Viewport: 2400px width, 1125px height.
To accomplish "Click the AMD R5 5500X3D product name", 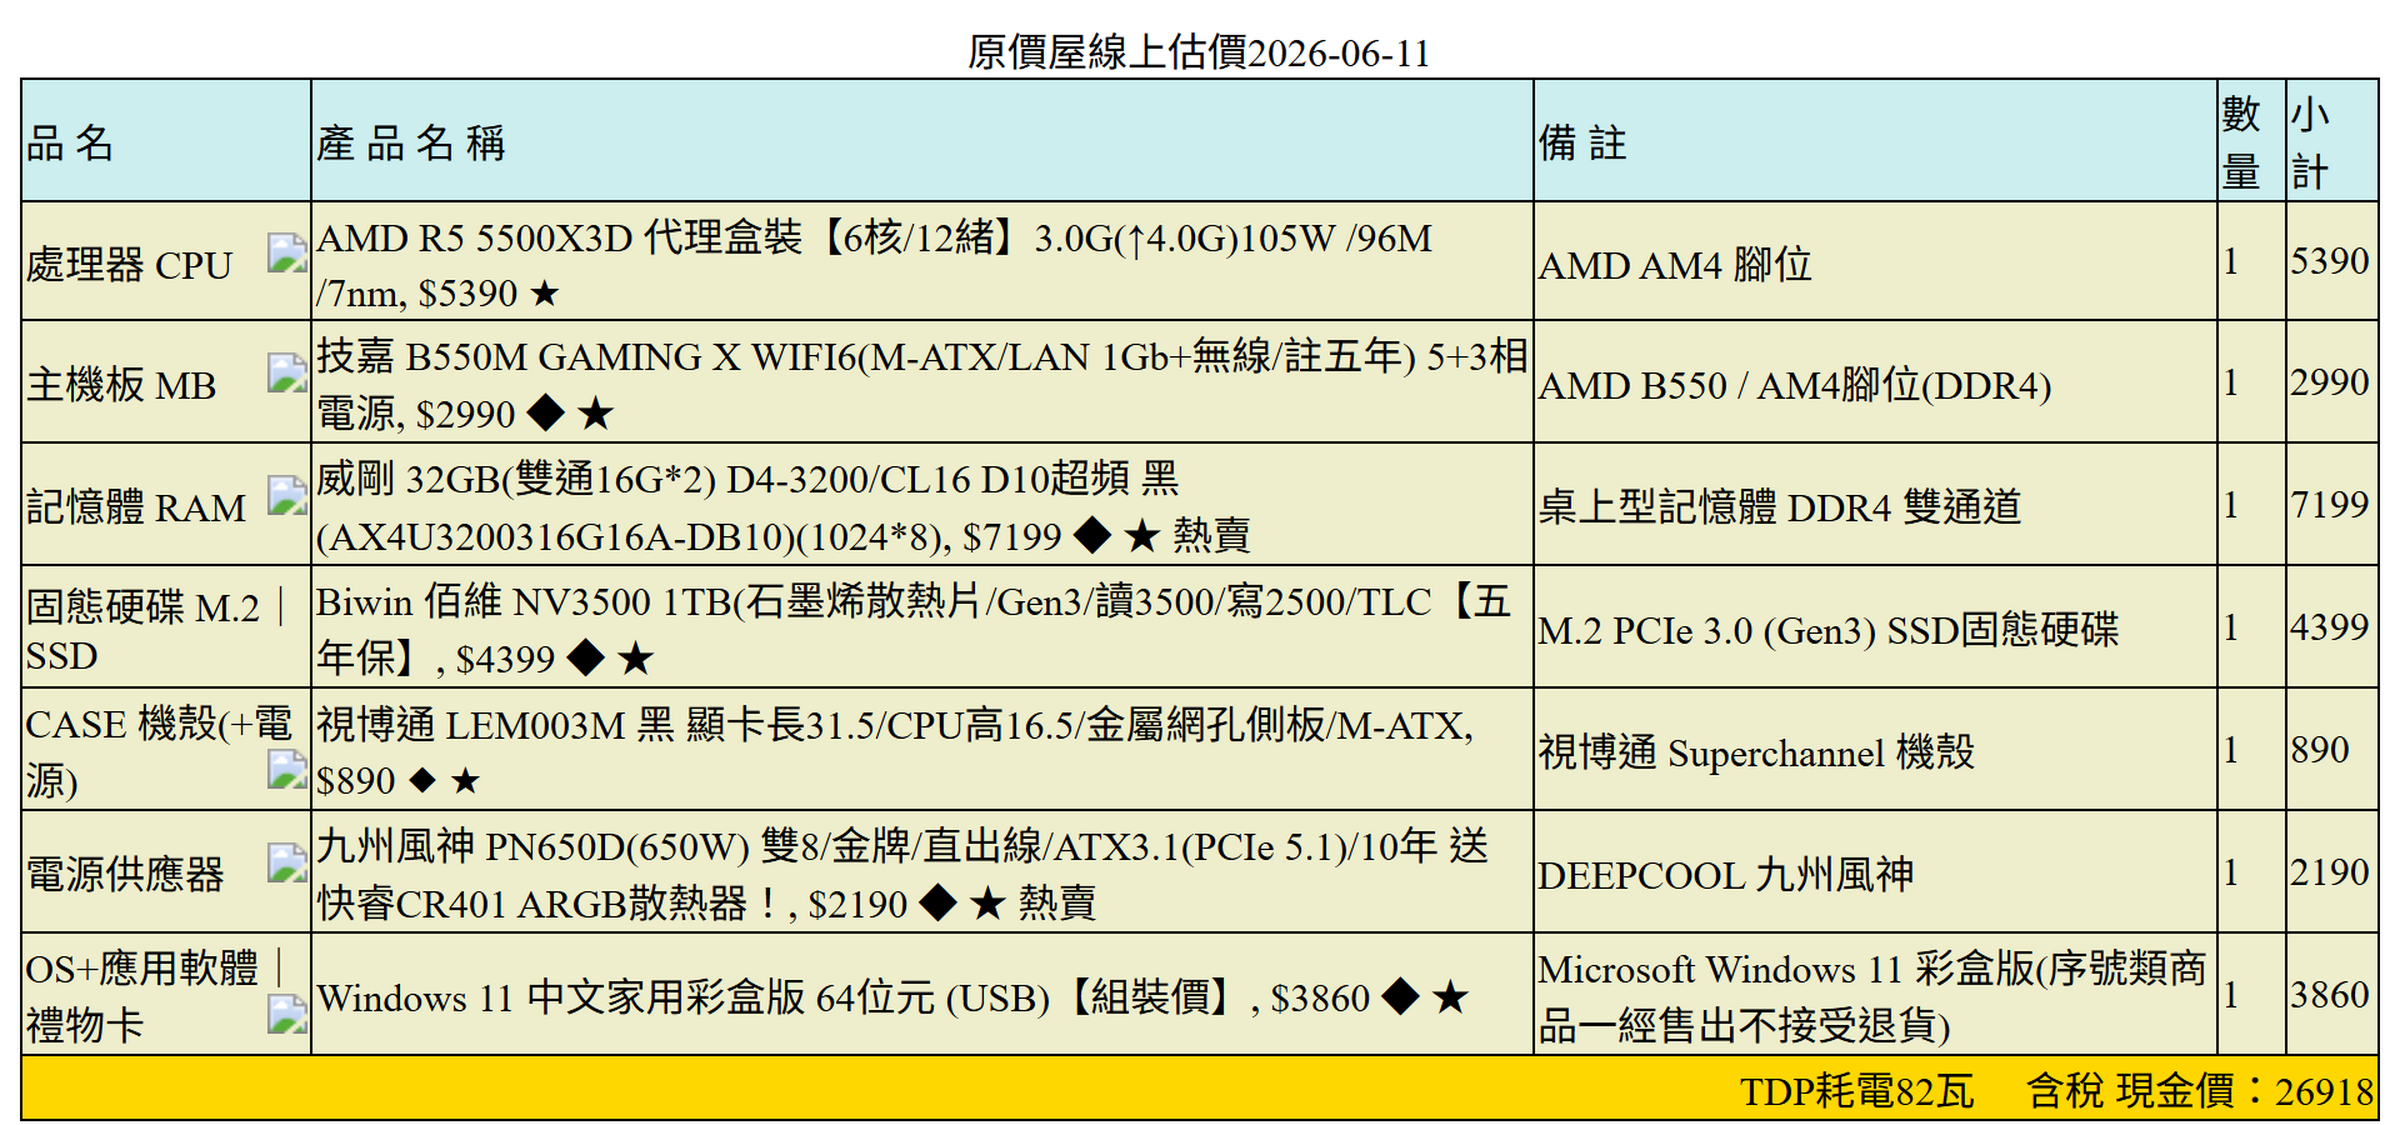I will 875,265.
